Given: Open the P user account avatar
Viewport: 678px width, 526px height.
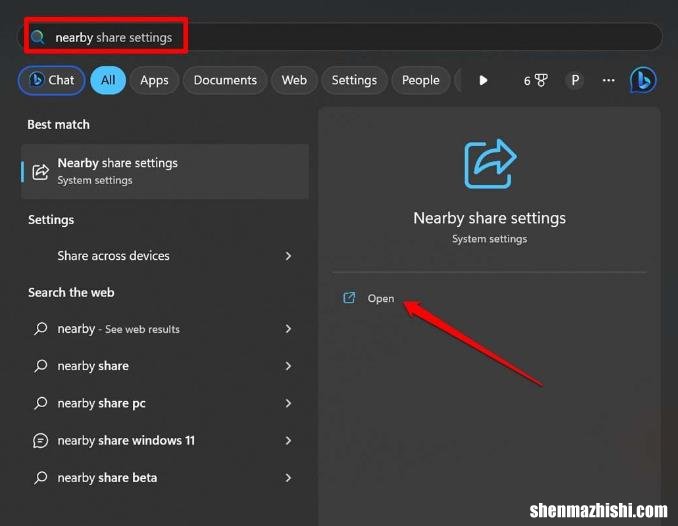Looking at the screenshot, I should click(575, 80).
